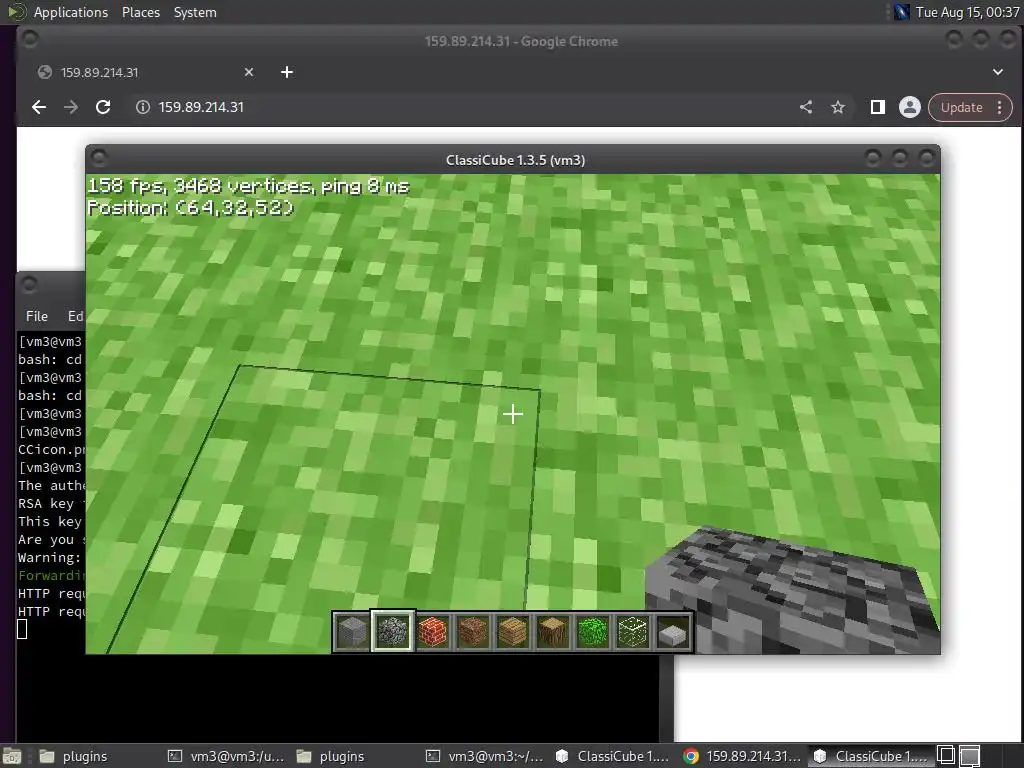The width and height of the screenshot is (1024, 768).
Task: Switch to active ClassiCube taskbar item
Action: (x=871, y=756)
